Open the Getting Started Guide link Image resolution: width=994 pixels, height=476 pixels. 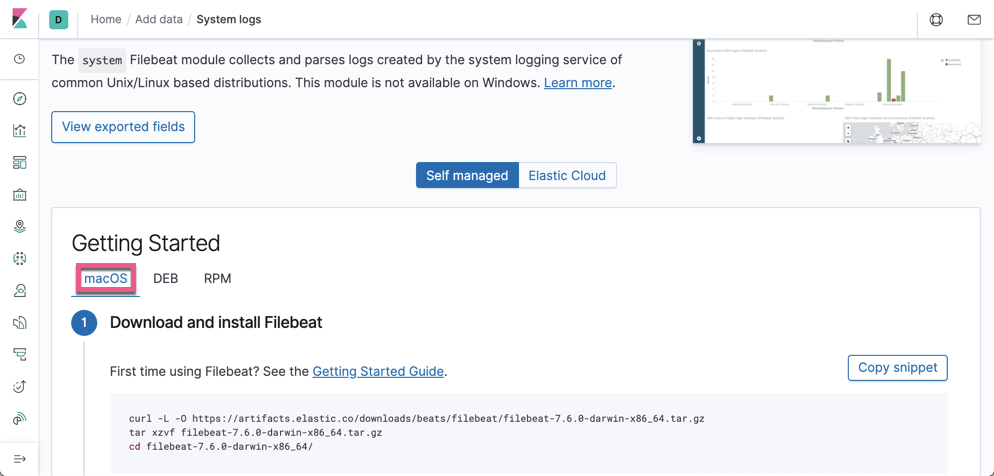tap(378, 371)
